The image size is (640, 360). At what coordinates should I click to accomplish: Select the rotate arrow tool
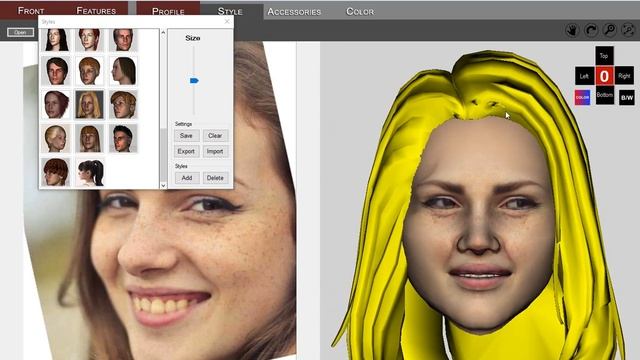(x=591, y=30)
